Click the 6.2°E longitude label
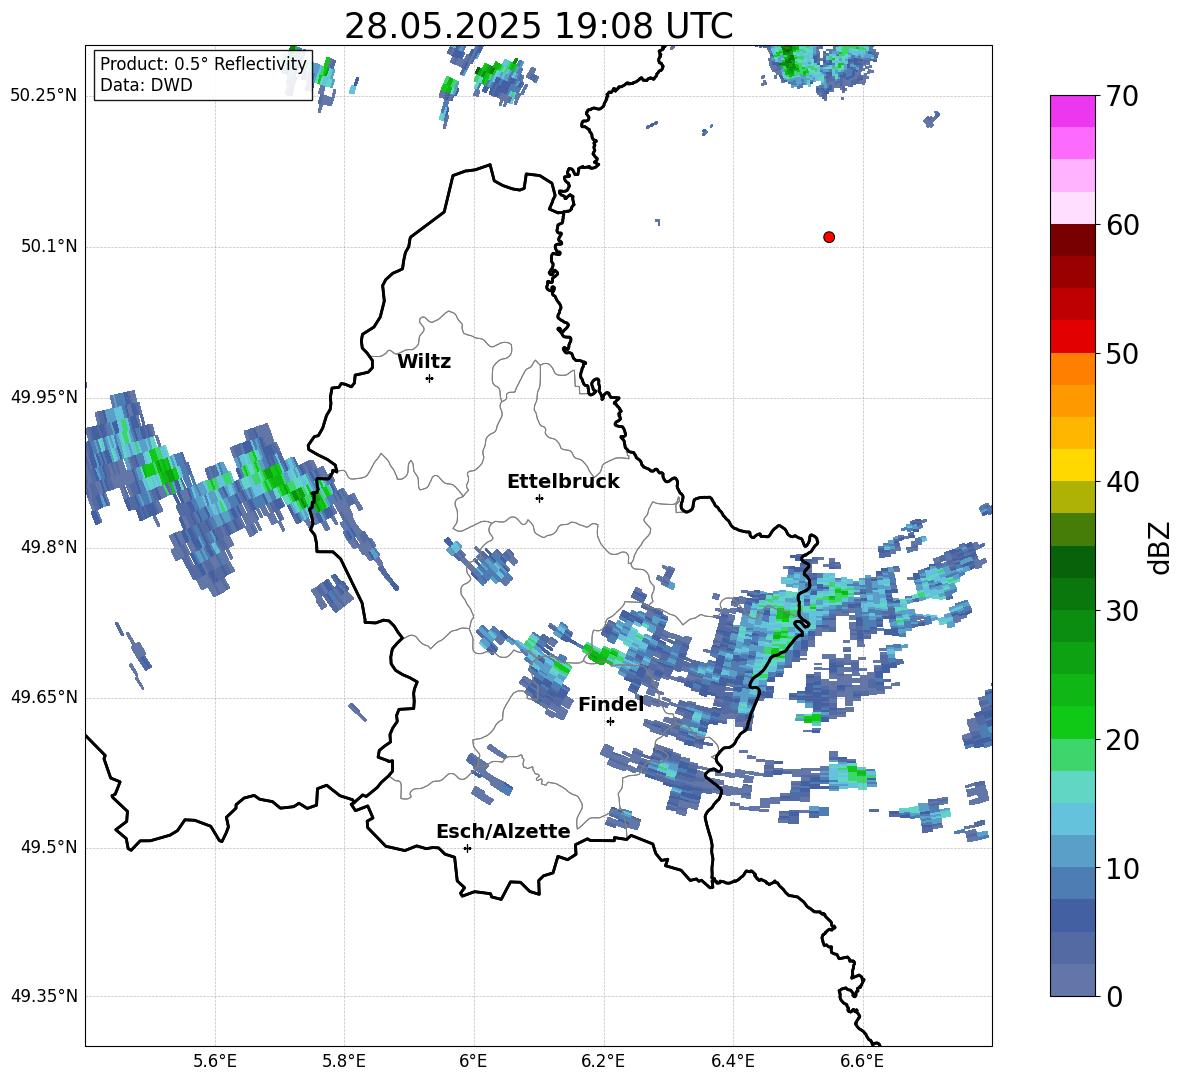 point(603,1061)
